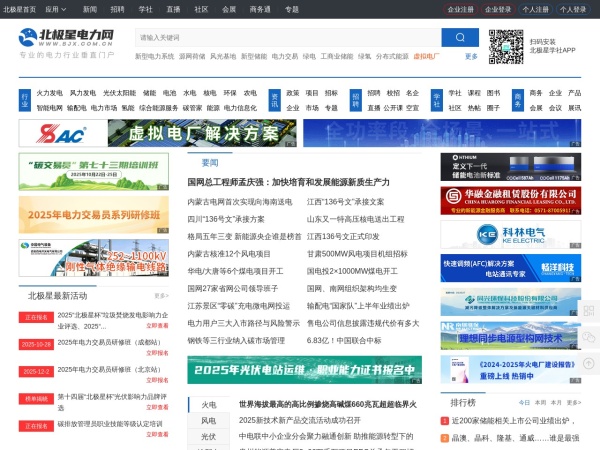
Task: Open 直播 in the top navigation bar
Action: point(173,9)
